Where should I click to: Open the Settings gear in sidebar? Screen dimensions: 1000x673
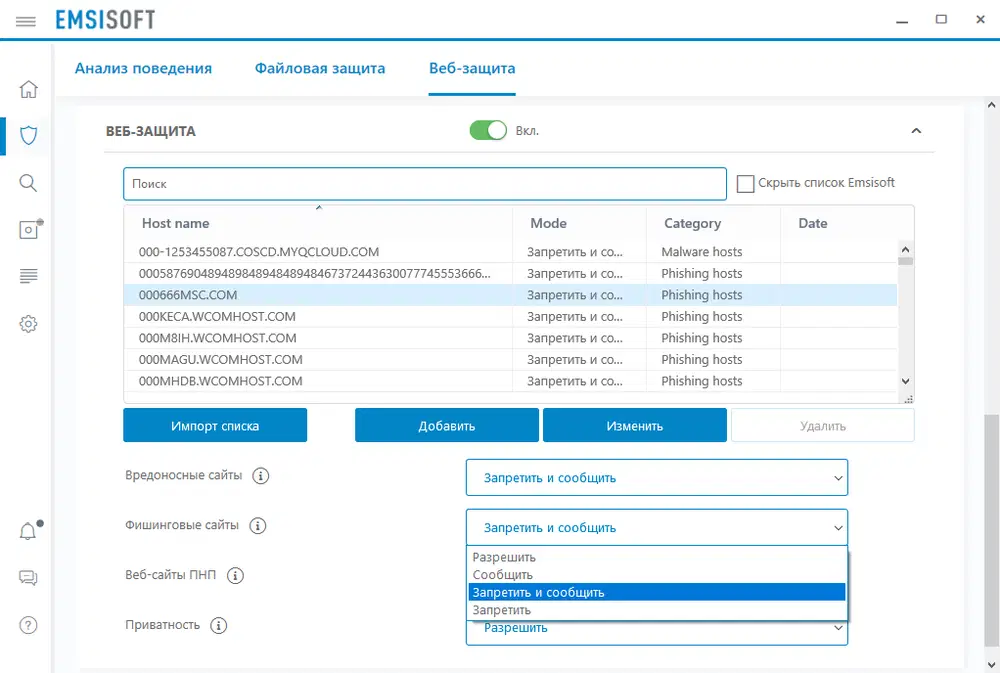[28, 324]
